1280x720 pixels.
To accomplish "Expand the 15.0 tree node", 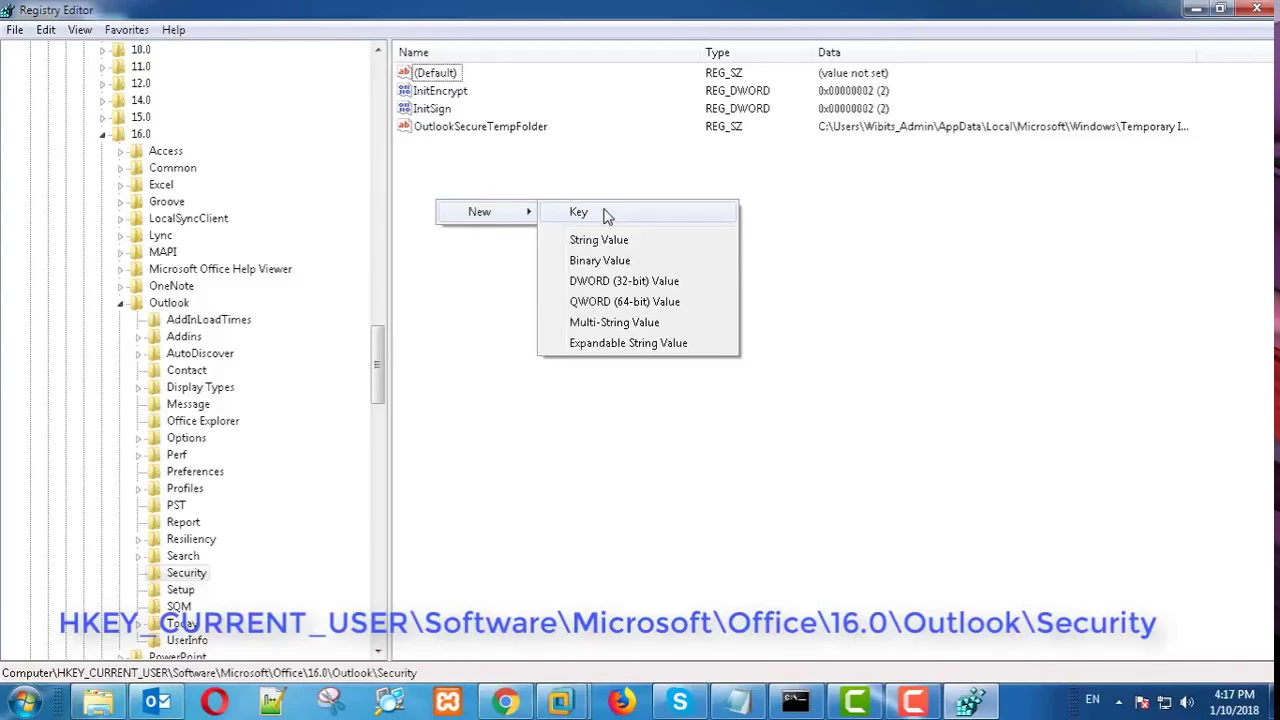I will click(x=103, y=117).
